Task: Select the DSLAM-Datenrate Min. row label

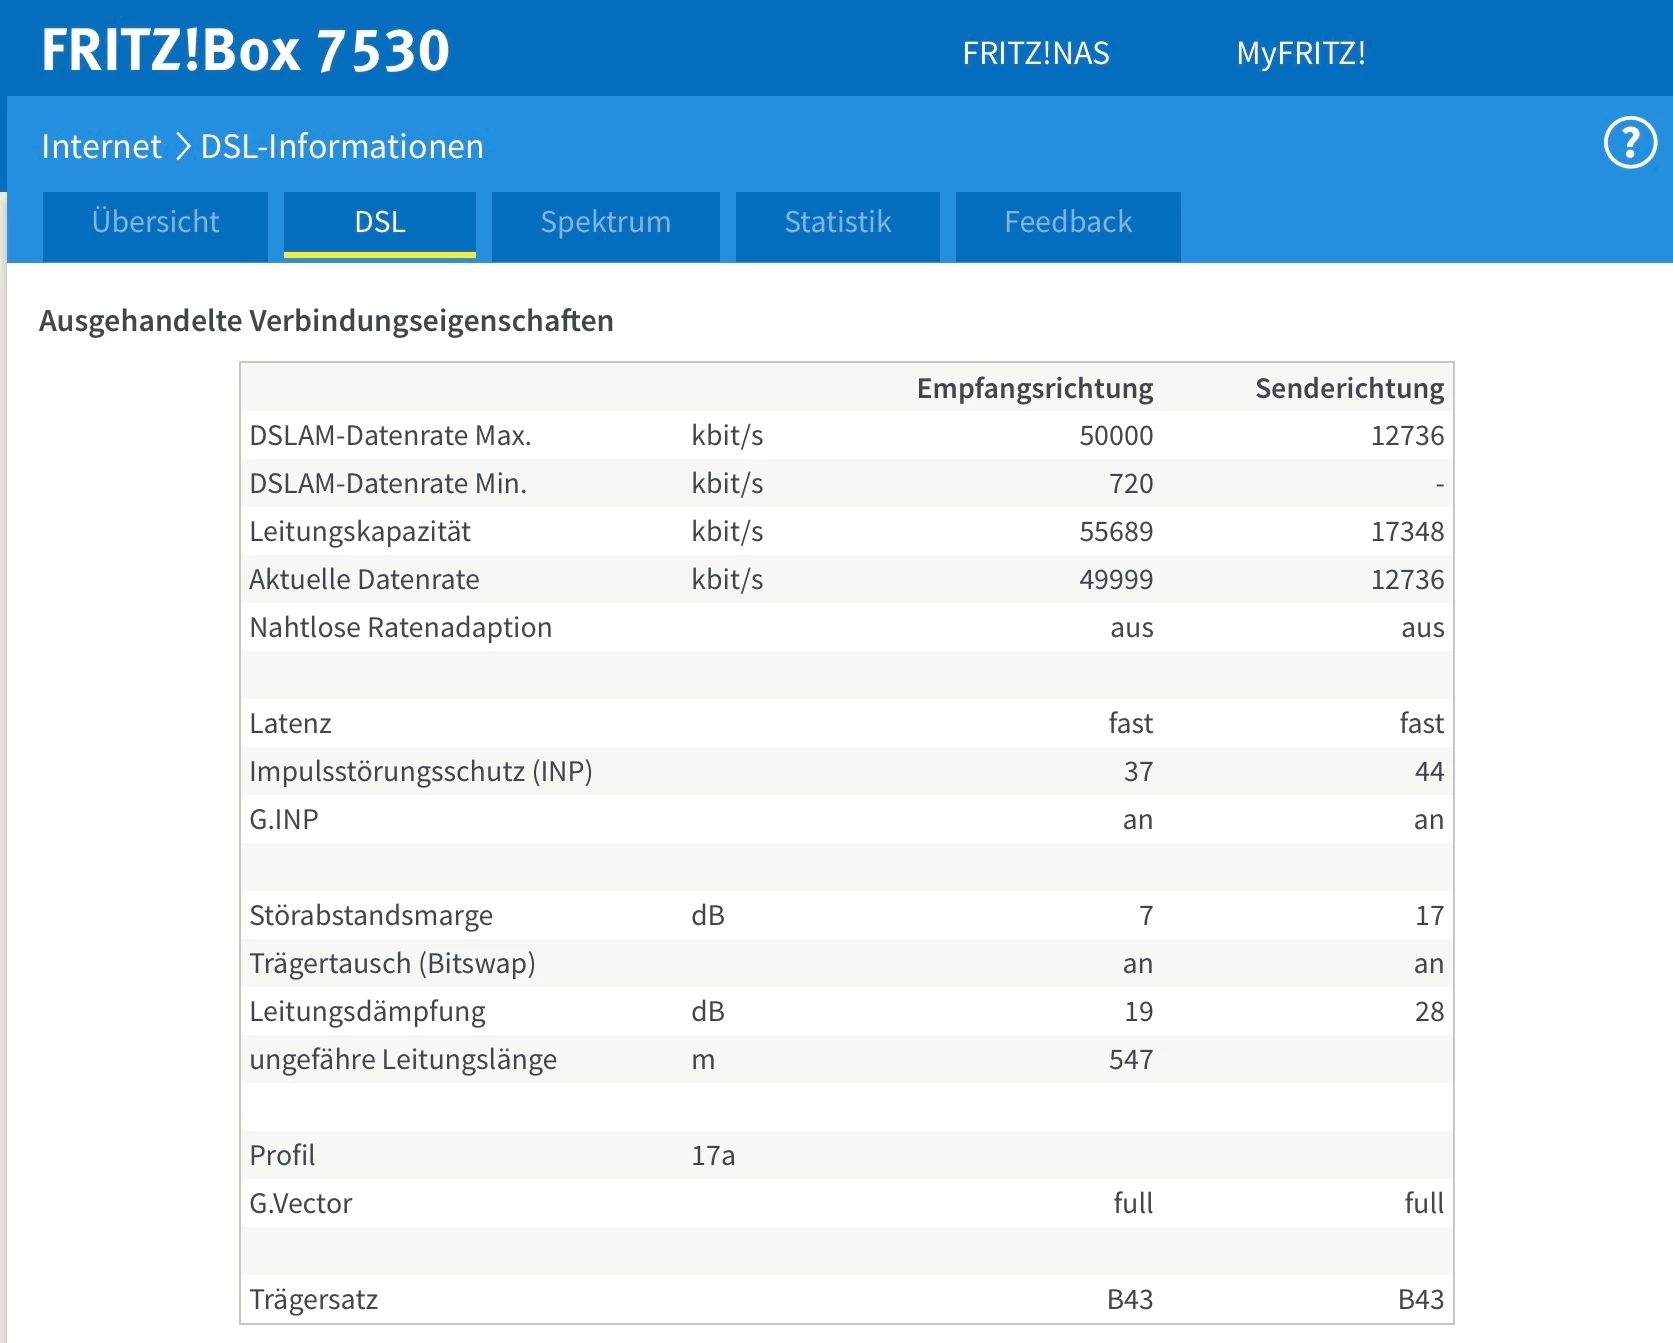Action: [x=388, y=484]
